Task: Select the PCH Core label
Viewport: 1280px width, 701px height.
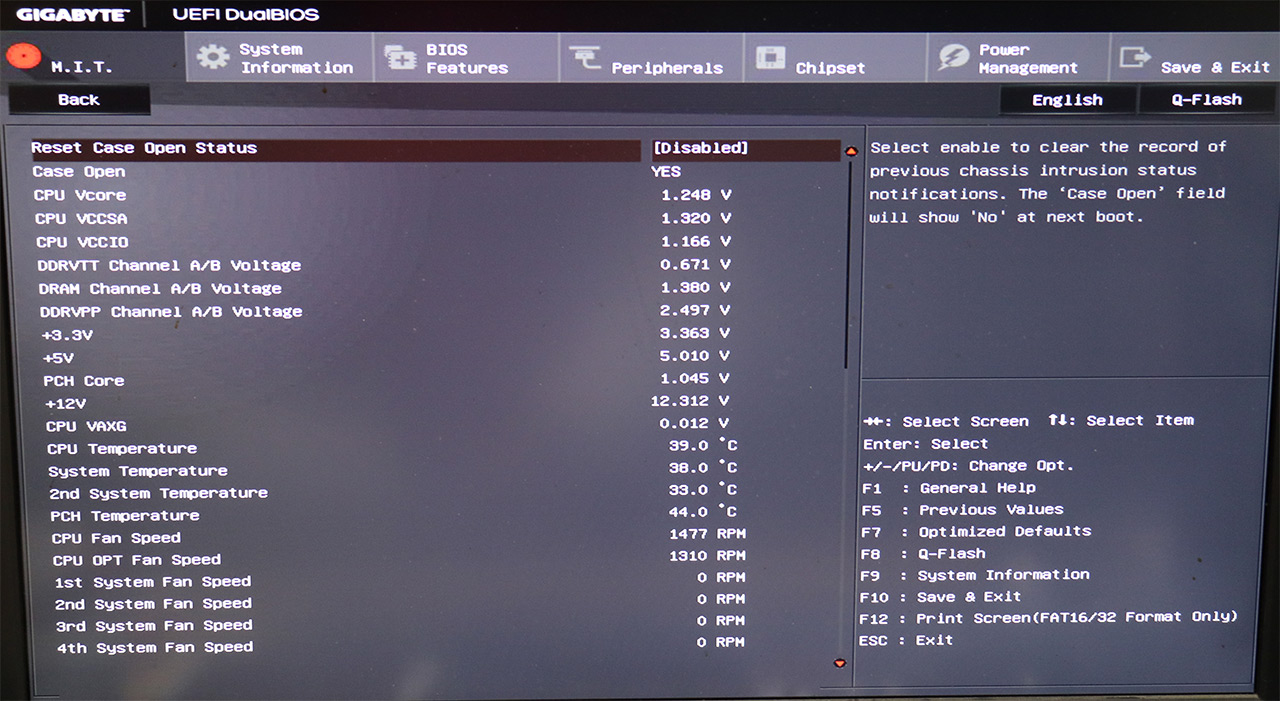Action: [x=84, y=381]
